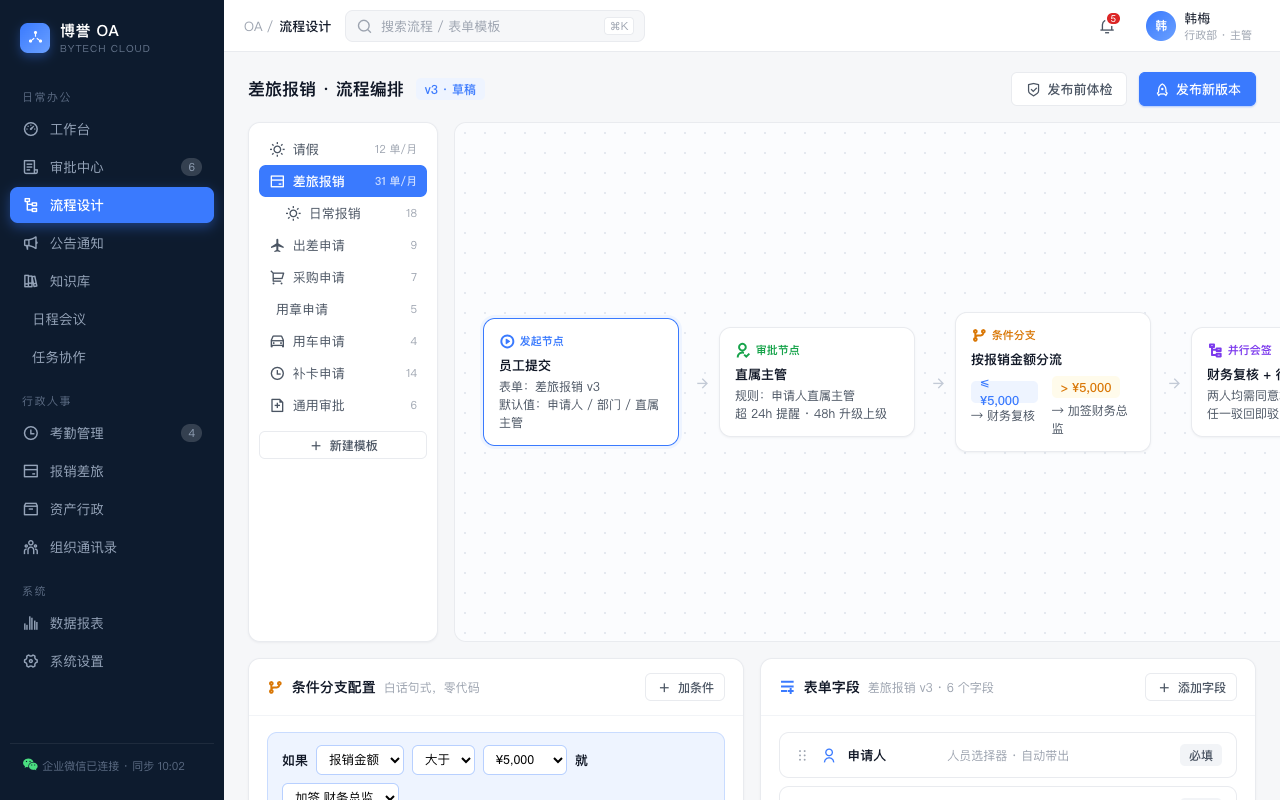Viewport: 1280px width, 800px height.
Task: Select the 通用审批 template
Action: pyautogui.click(x=343, y=405)
